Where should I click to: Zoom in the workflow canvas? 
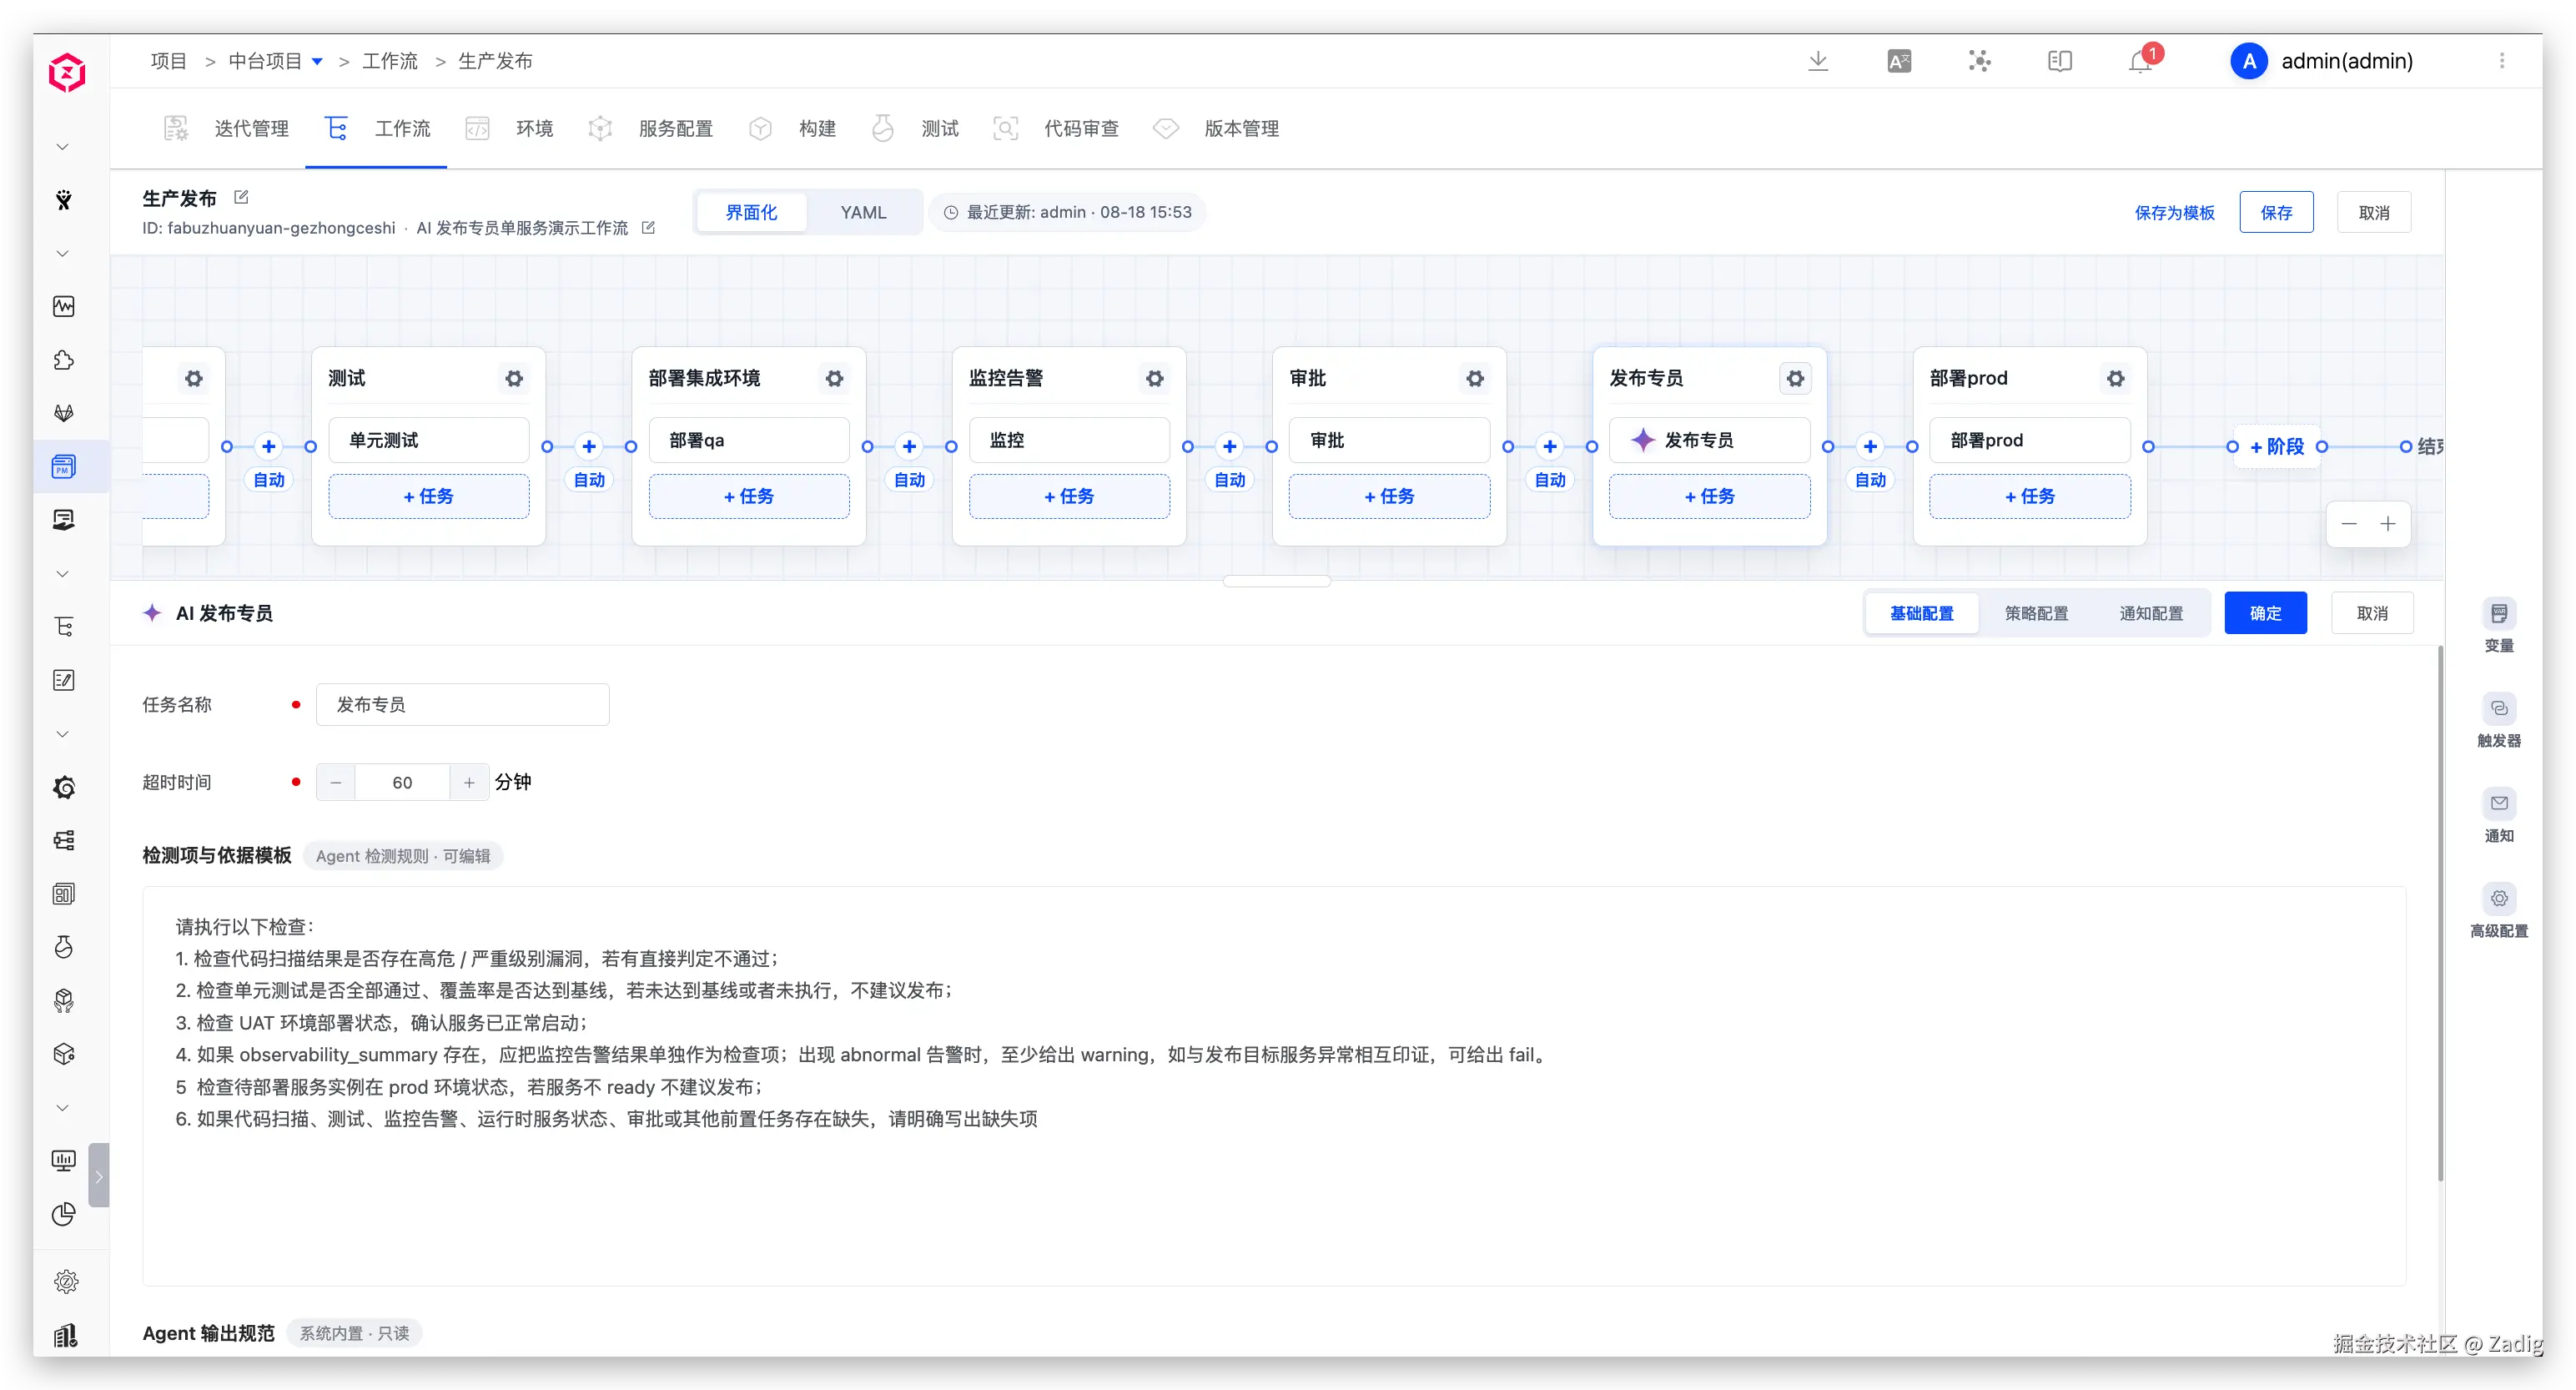(x=2388, y=524)
